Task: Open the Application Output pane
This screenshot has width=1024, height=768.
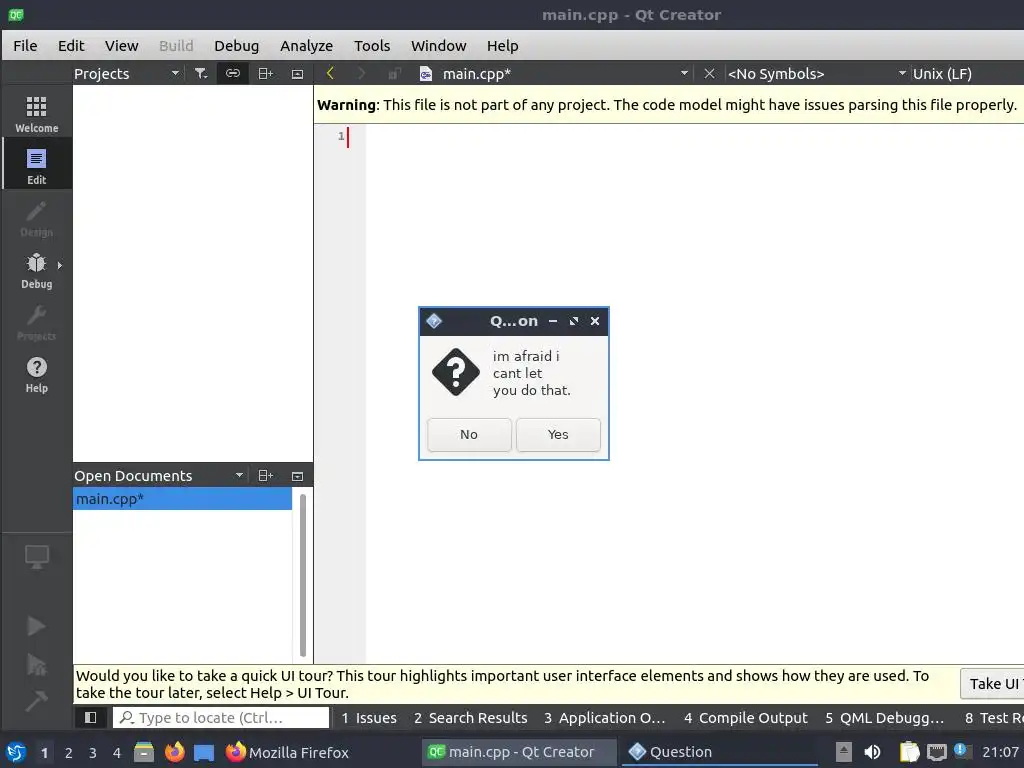Action: [605, 718]
